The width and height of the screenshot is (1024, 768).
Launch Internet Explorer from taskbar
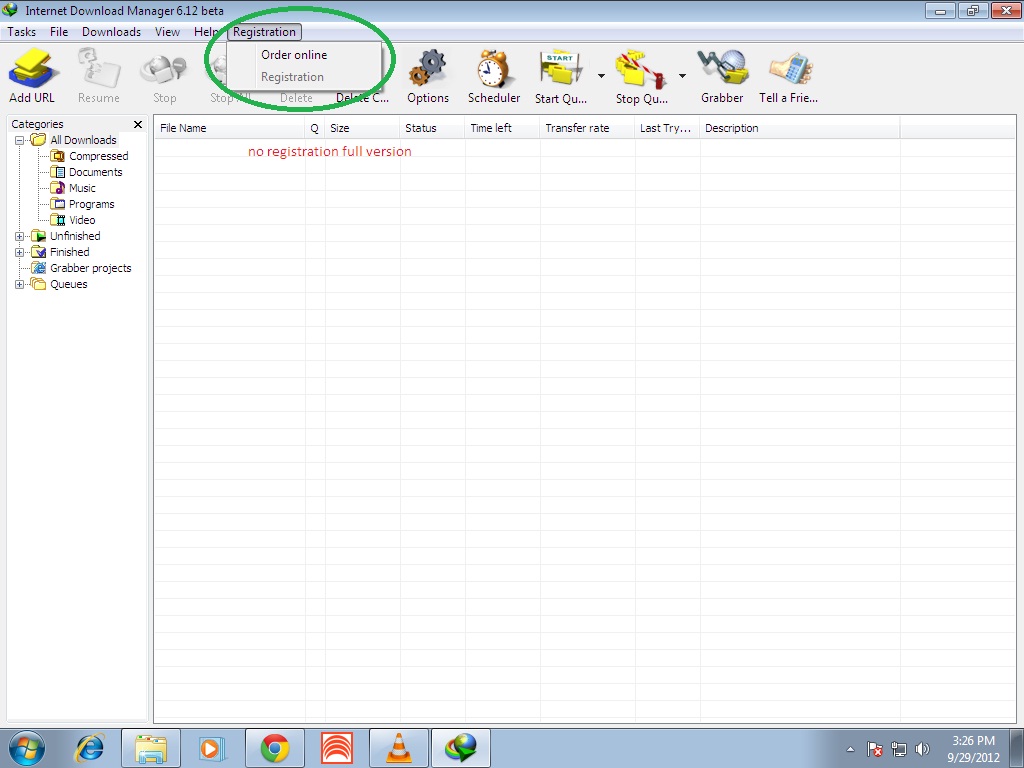pos(89,748)
